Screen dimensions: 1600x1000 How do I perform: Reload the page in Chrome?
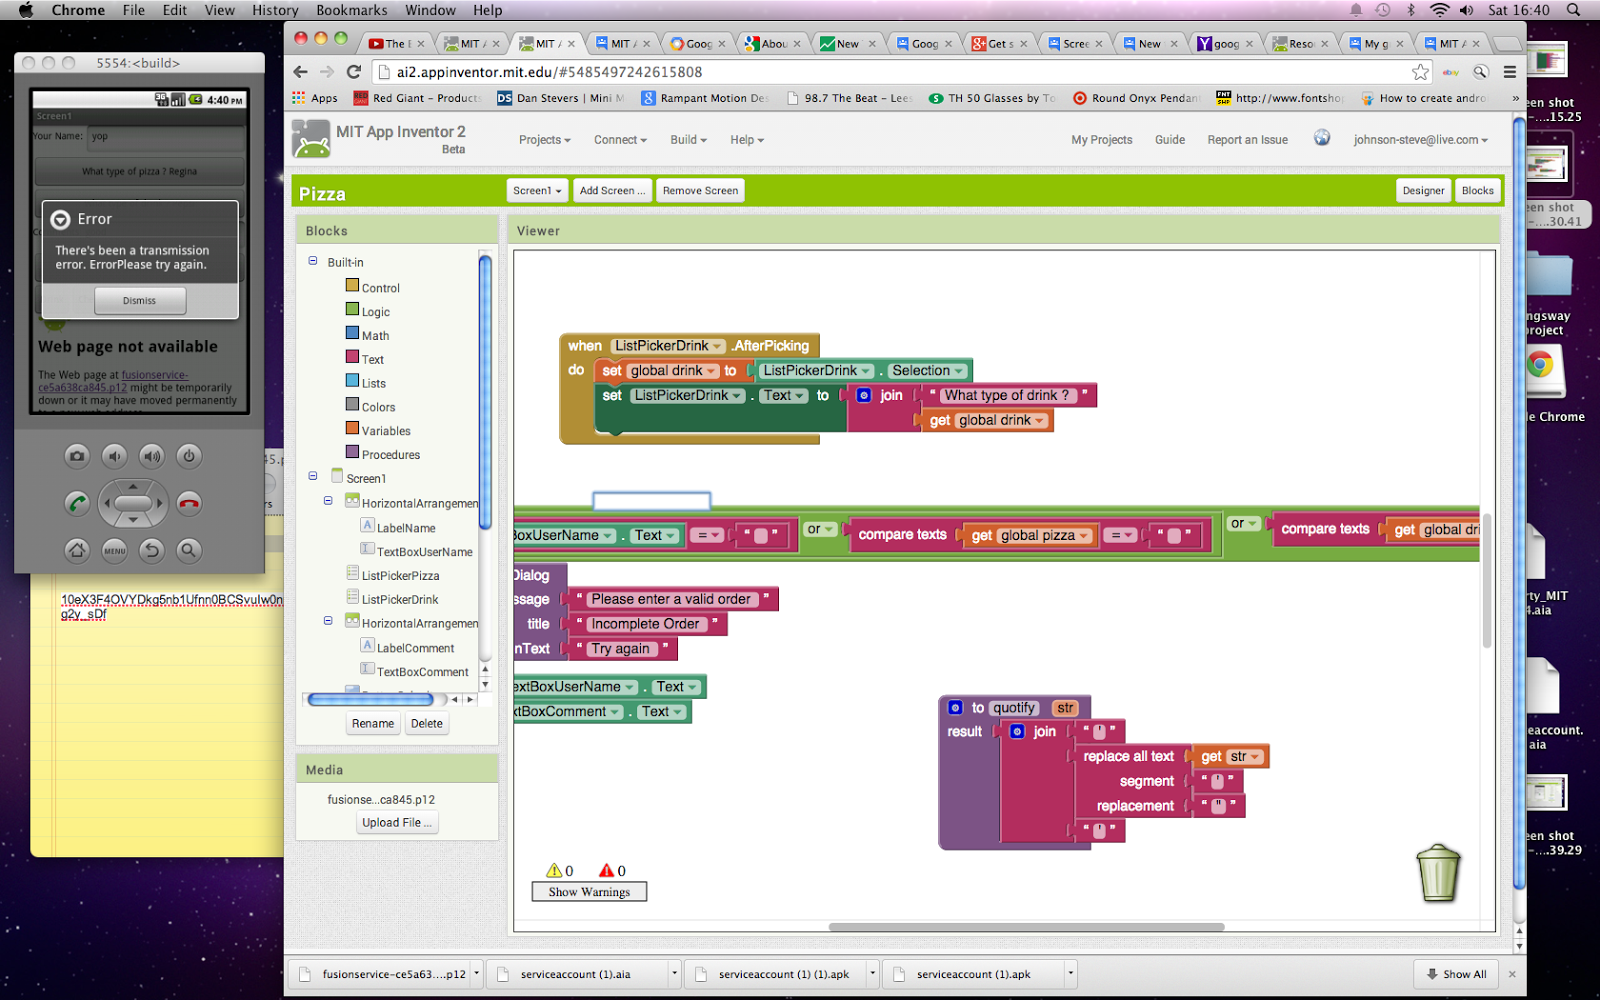(353, 72)
